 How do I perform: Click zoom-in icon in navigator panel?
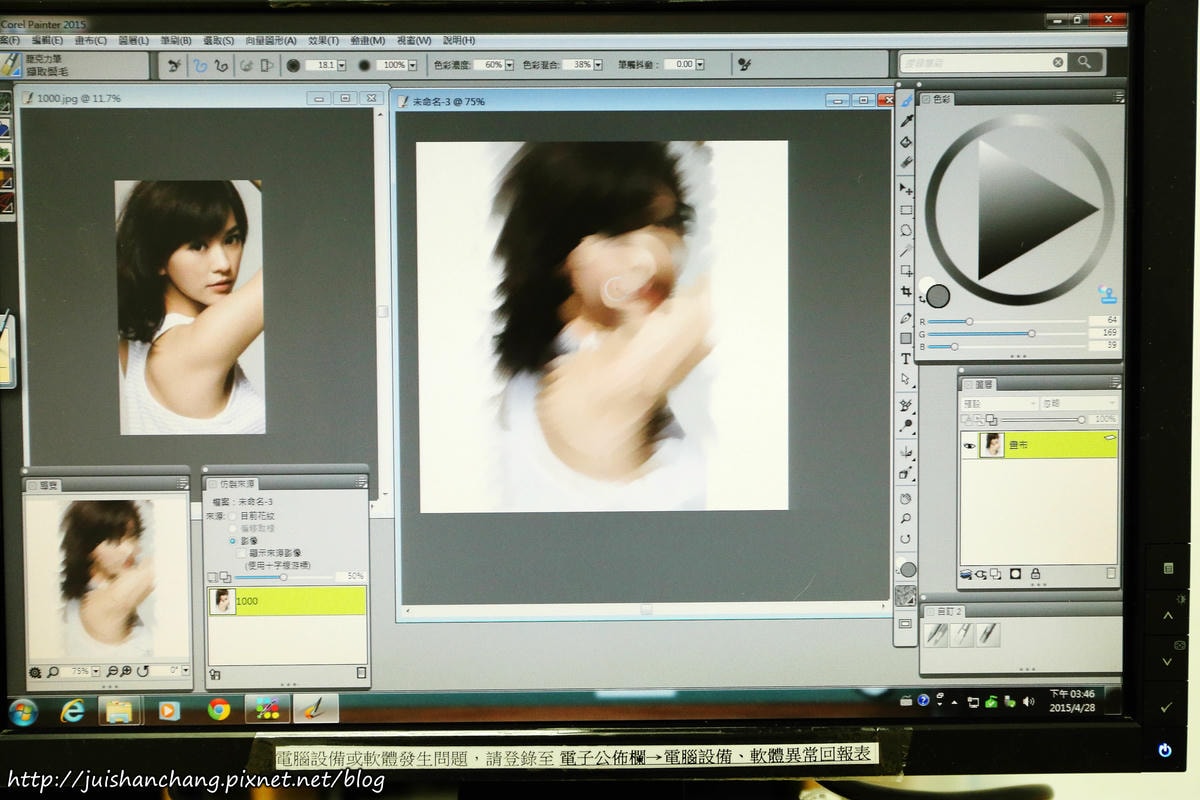[x=127, y=671]
